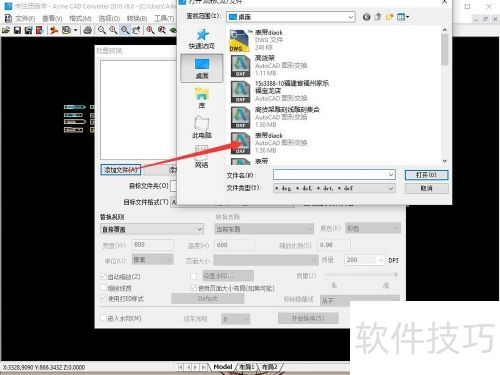This screenshot has width=500, height=375.
Task: Click the 取消 button in file dialog
Action: tap(426, 188)
